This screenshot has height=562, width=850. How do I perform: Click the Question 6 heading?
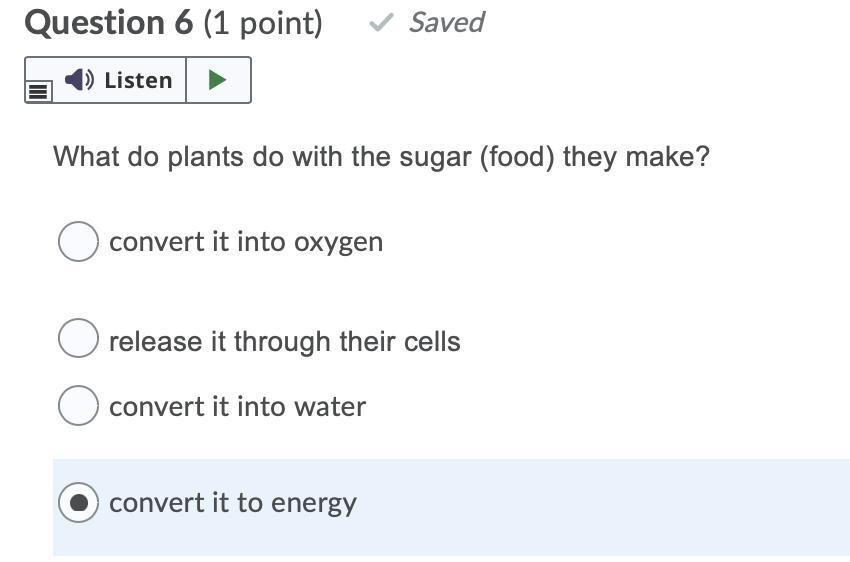[x=109, y=23]
